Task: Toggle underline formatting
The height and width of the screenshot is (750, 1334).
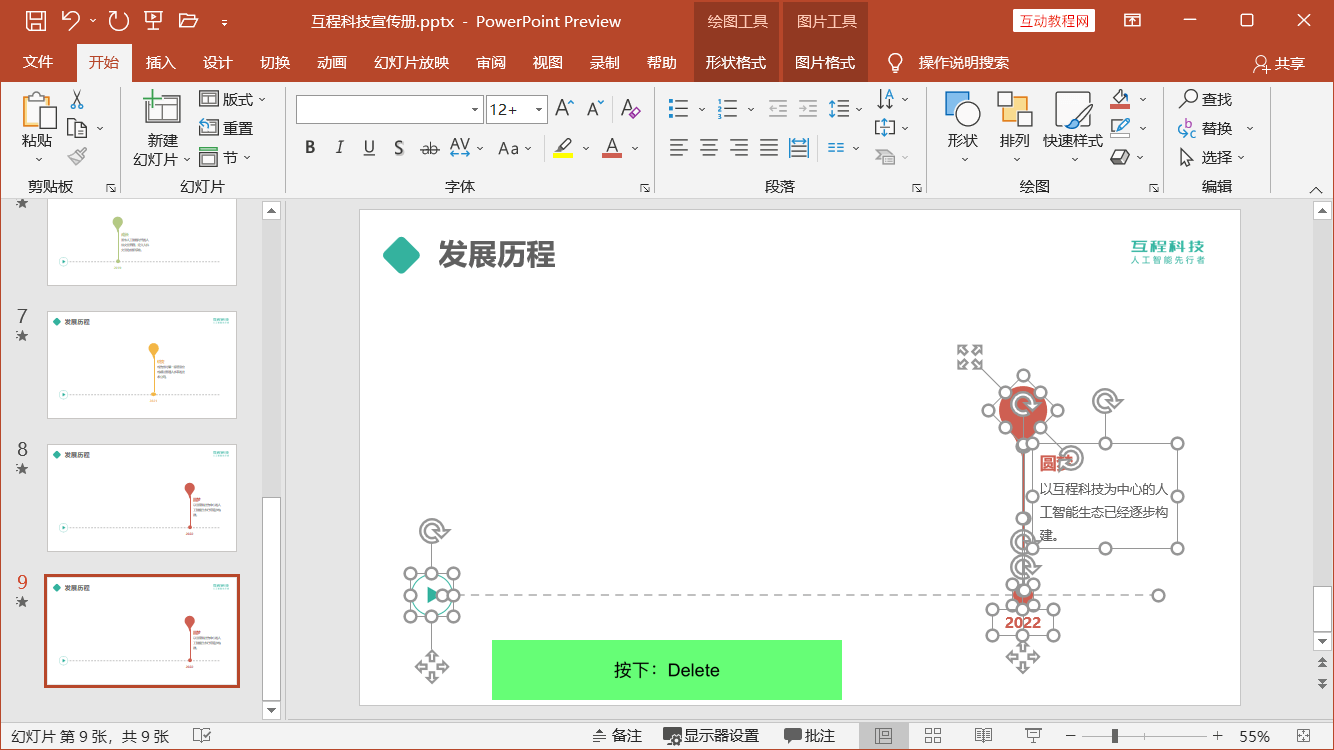Action: [x=369, y=148]
